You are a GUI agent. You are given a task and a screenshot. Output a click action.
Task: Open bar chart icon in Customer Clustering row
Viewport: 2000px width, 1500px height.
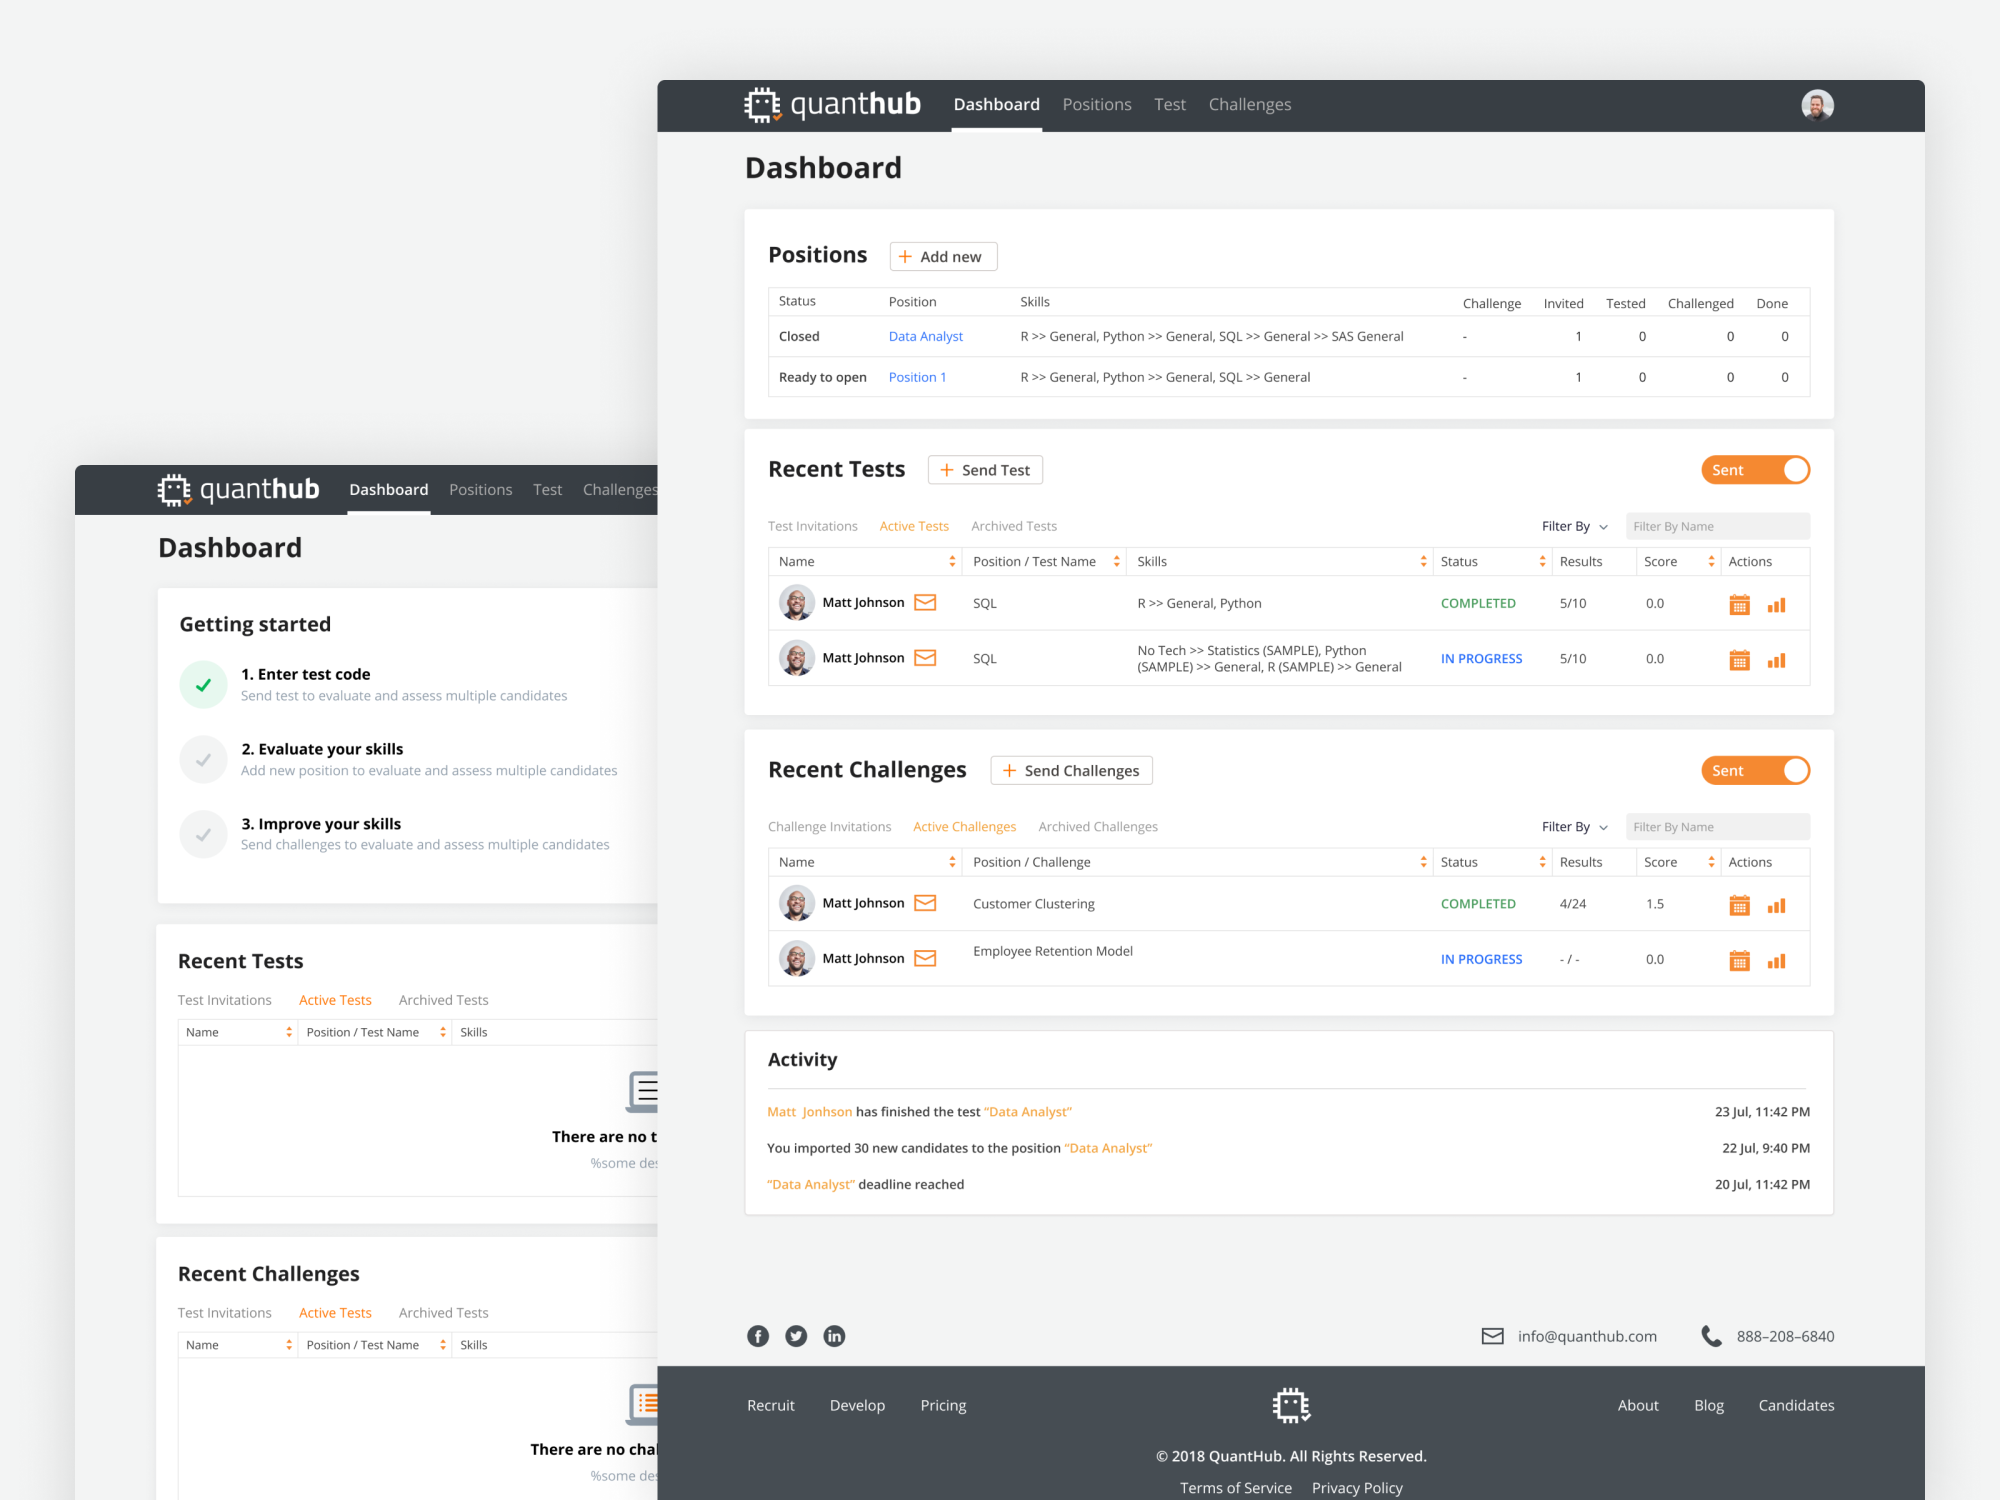point(1776,906)
